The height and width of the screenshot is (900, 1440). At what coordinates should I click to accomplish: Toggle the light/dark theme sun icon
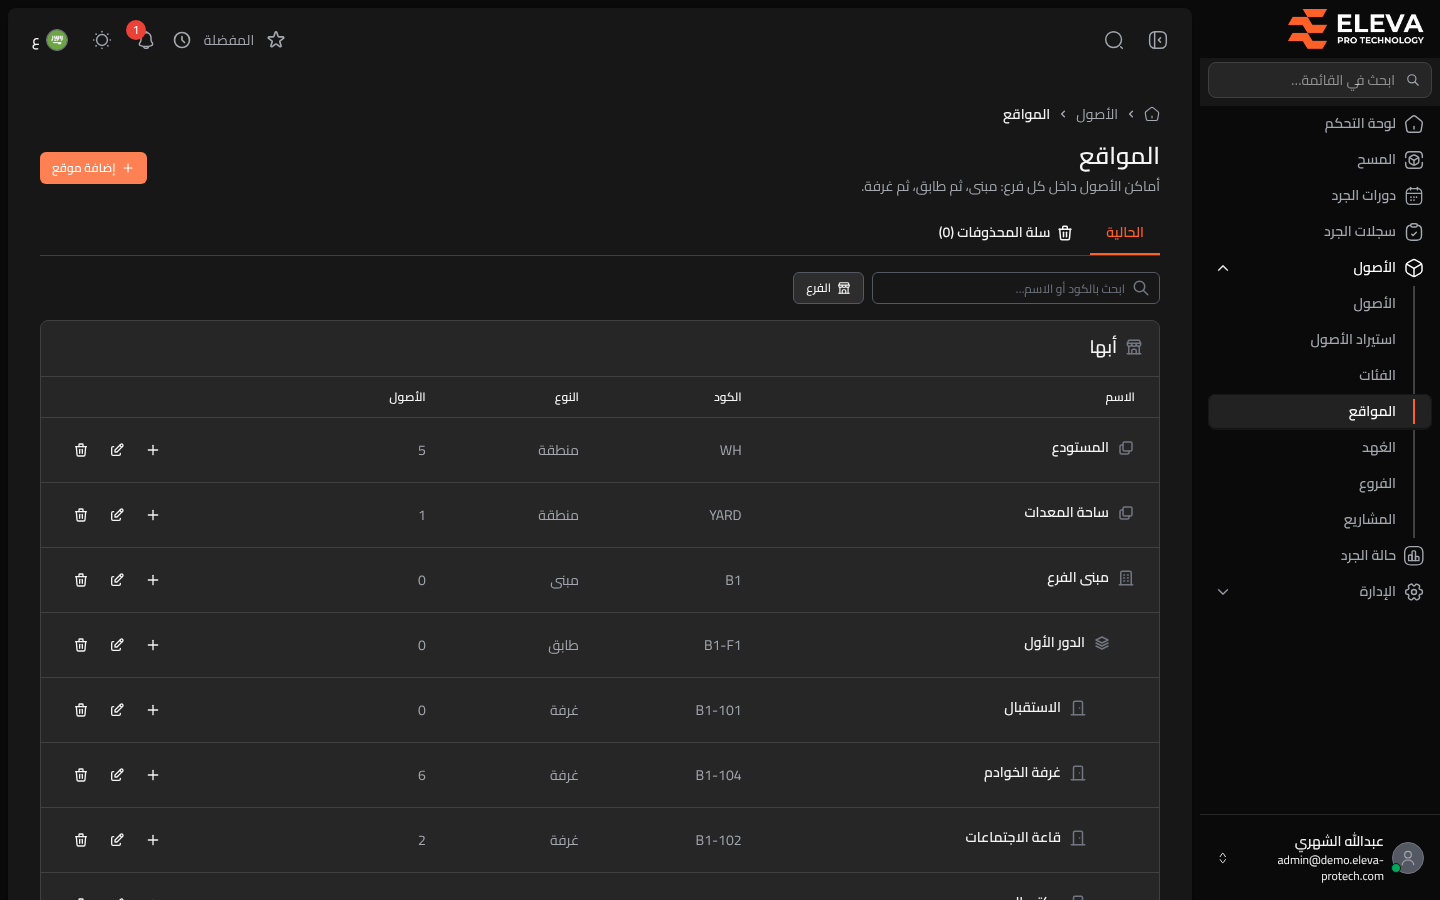coord(102,40)
